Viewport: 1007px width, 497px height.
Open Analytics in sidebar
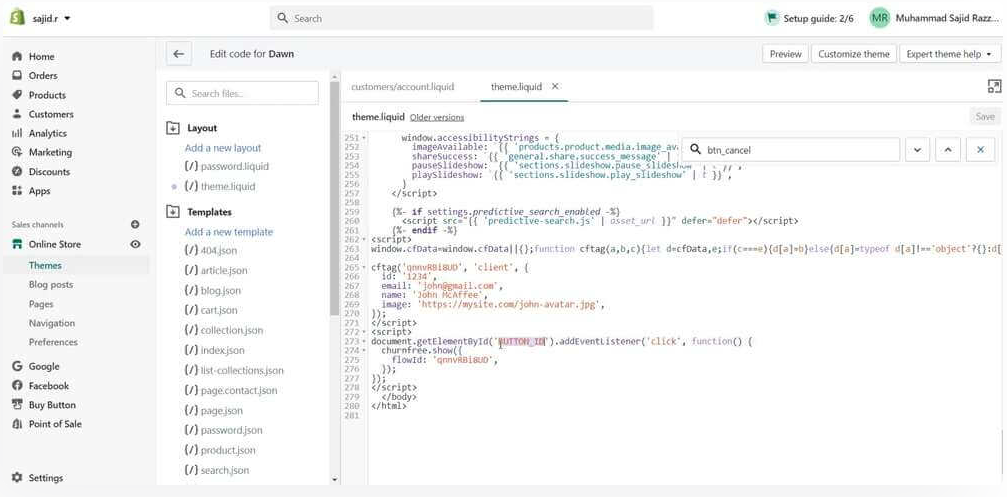pos(48,134)
